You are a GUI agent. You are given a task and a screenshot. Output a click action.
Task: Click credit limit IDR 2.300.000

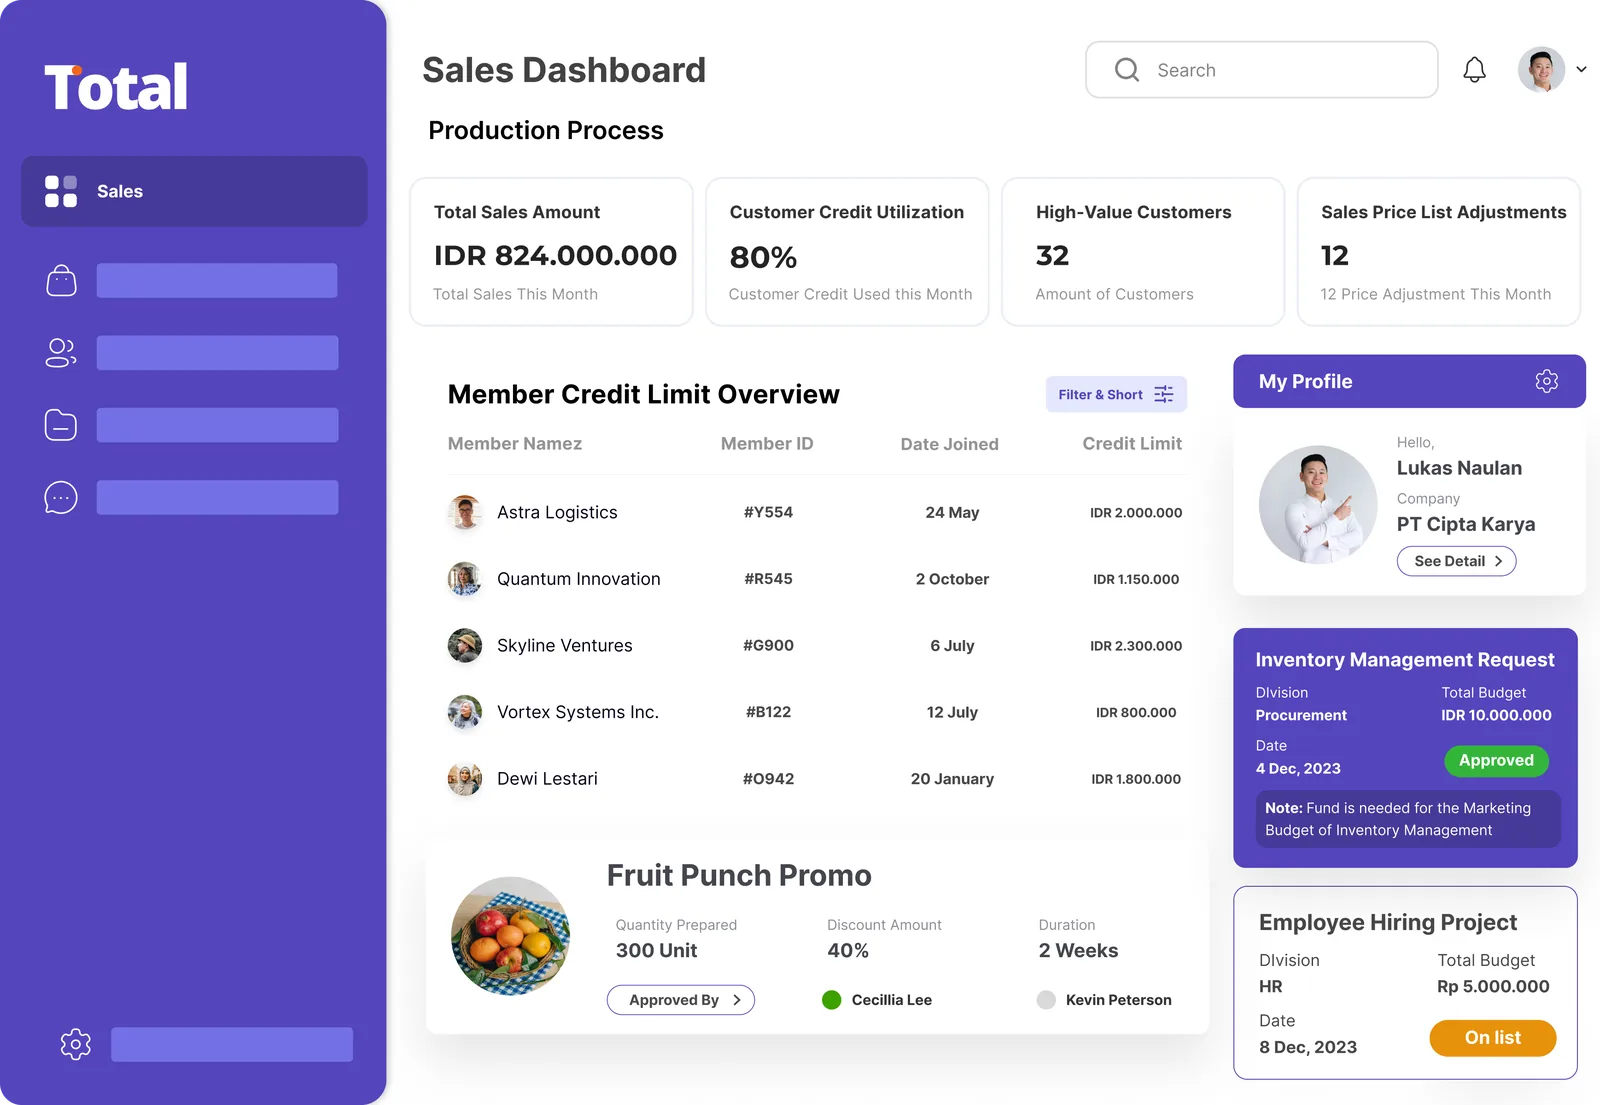click(1136, 646)
